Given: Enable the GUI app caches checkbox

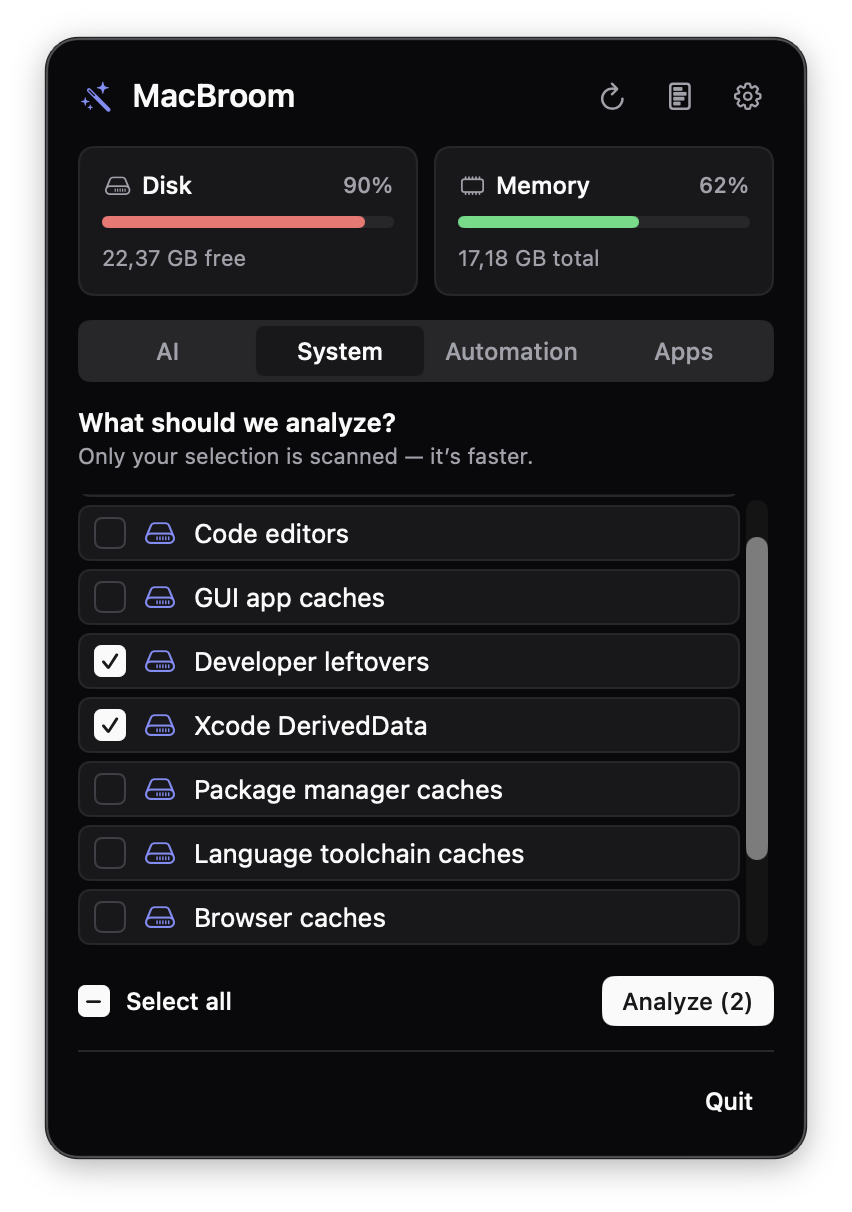Looking at the screenshot, I should 110,598.
